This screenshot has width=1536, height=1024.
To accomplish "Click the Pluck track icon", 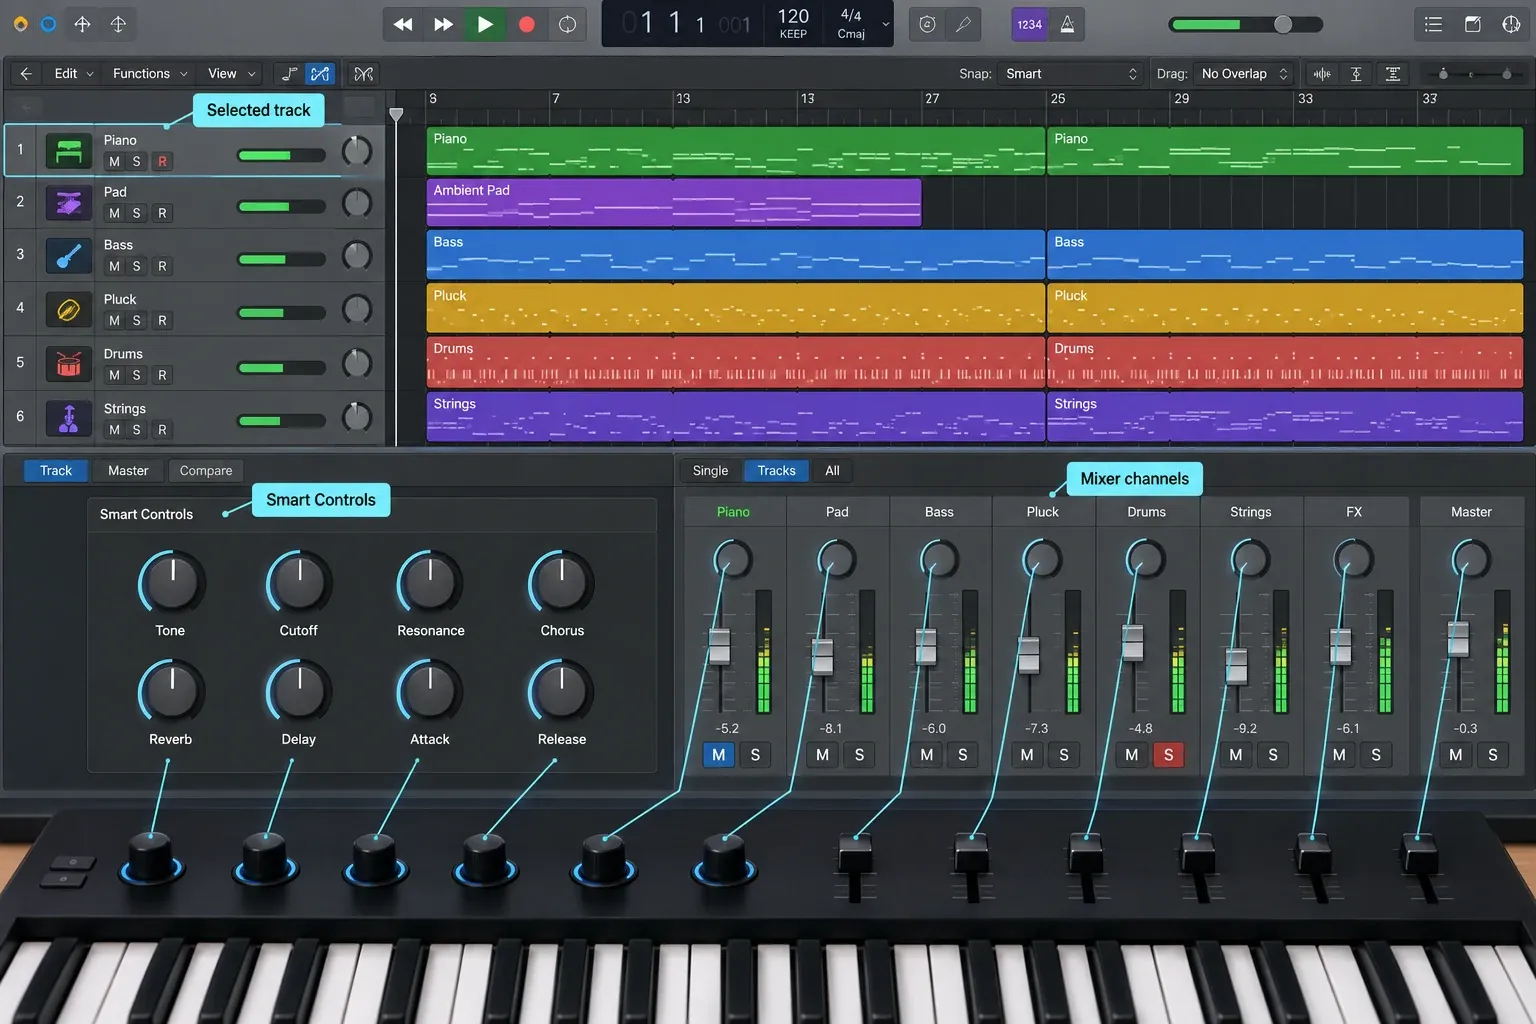I will click(68, 310).
